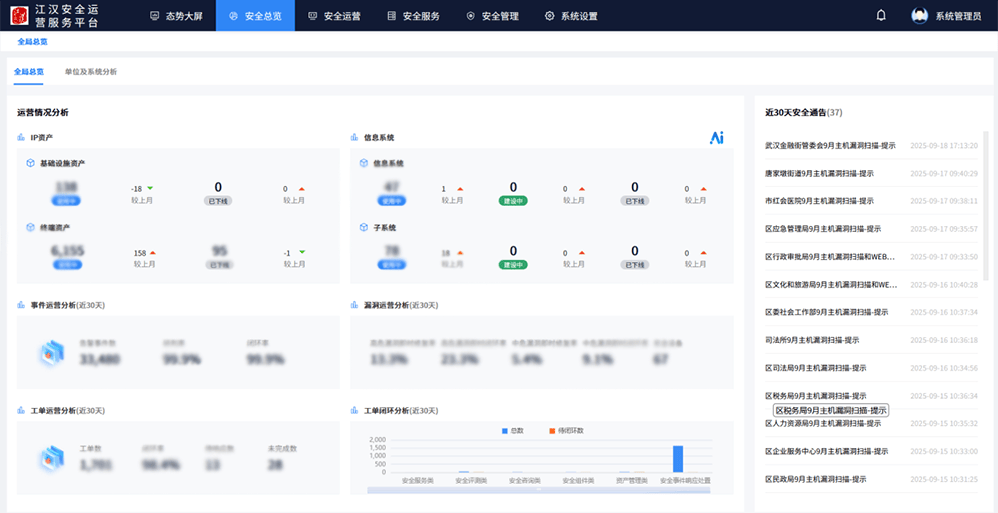Click the AI assistant icon

[716, 138]
